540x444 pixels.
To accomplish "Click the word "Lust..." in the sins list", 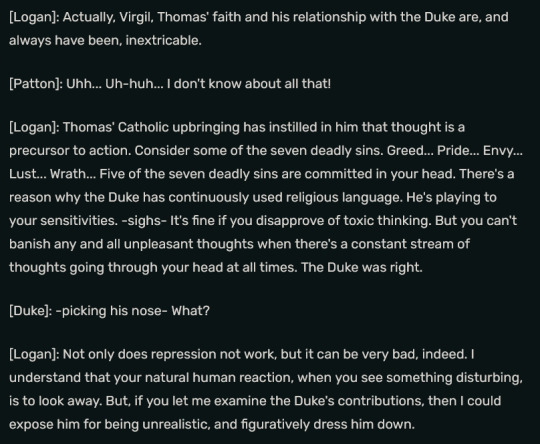I will pos(28,174).
